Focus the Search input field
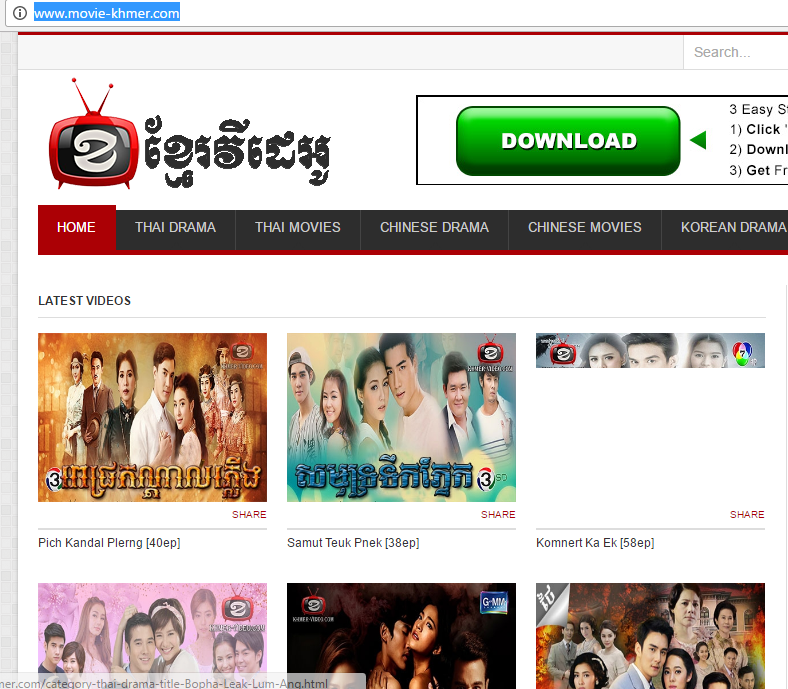 [x=736, y=52]
